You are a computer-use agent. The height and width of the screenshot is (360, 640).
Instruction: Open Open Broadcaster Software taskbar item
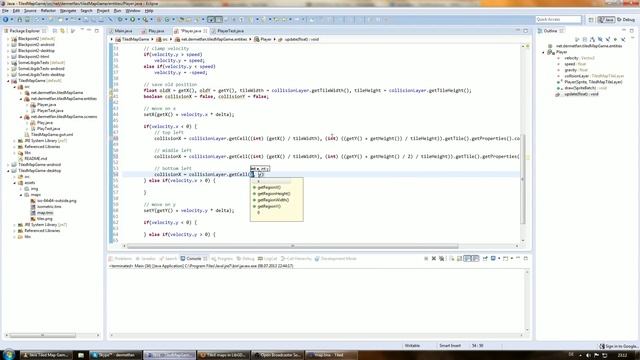[x=278, y=355]
